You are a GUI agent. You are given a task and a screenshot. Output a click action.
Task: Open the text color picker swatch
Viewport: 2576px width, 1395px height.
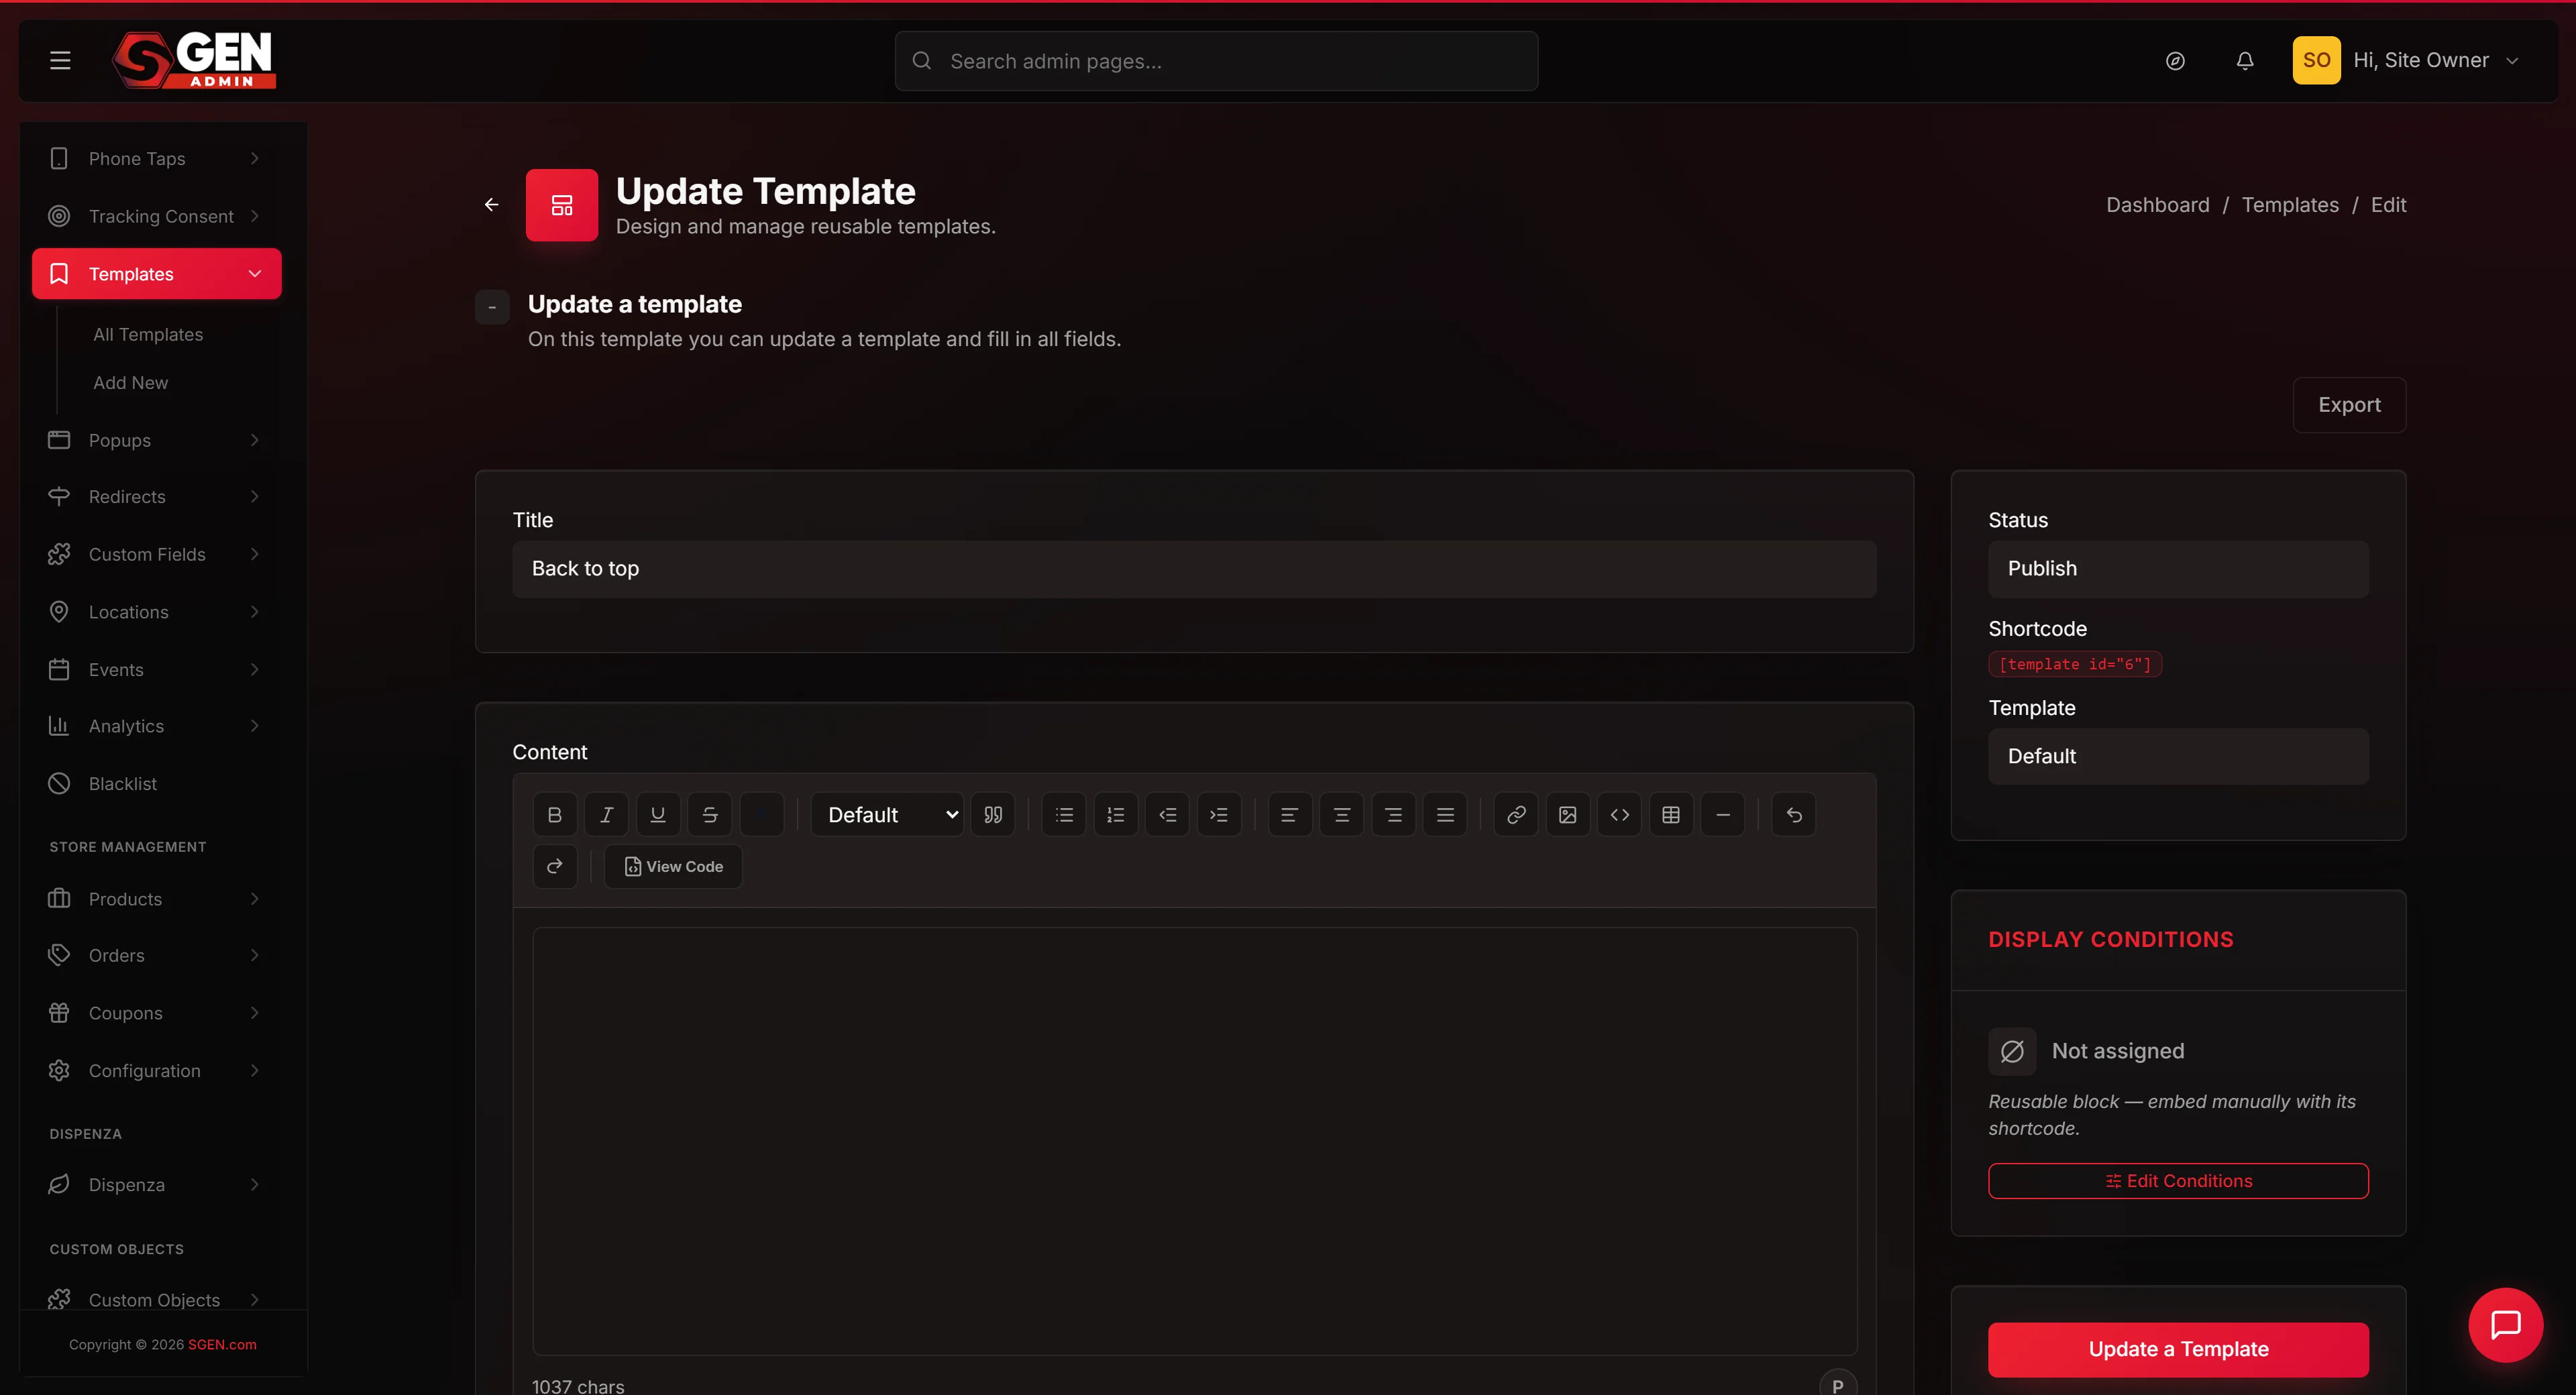pyautogui.click(x=761, y=815)
